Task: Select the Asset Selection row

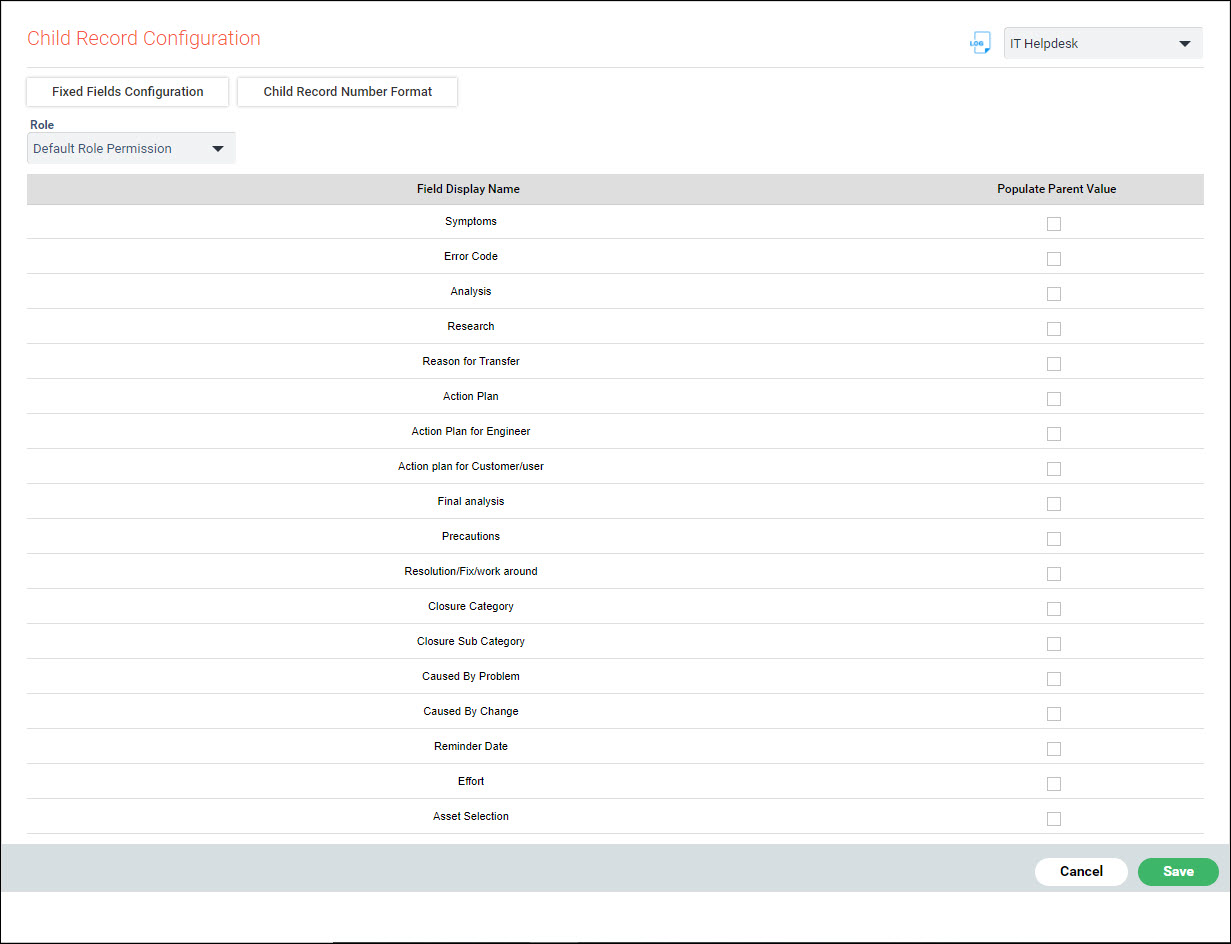Action: 1053,818
